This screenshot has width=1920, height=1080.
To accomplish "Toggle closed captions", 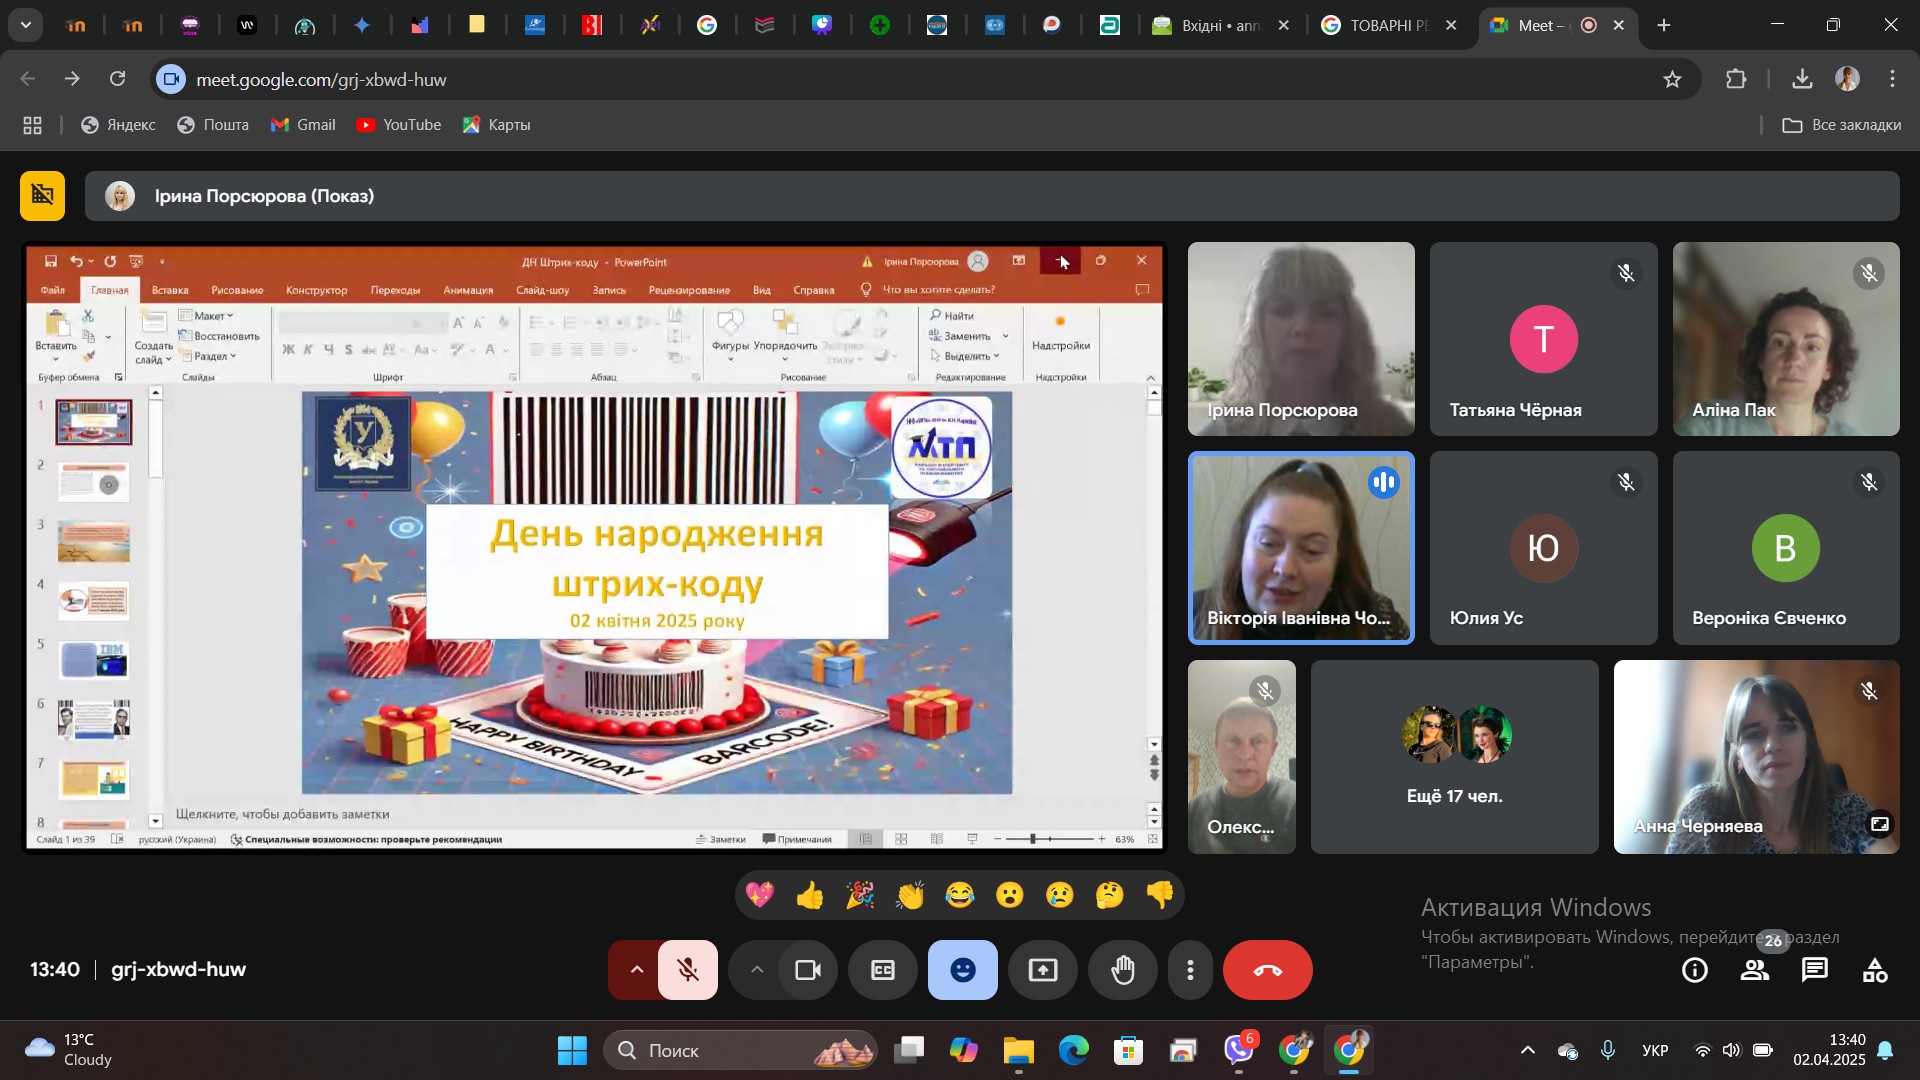I will click(883, 970).
